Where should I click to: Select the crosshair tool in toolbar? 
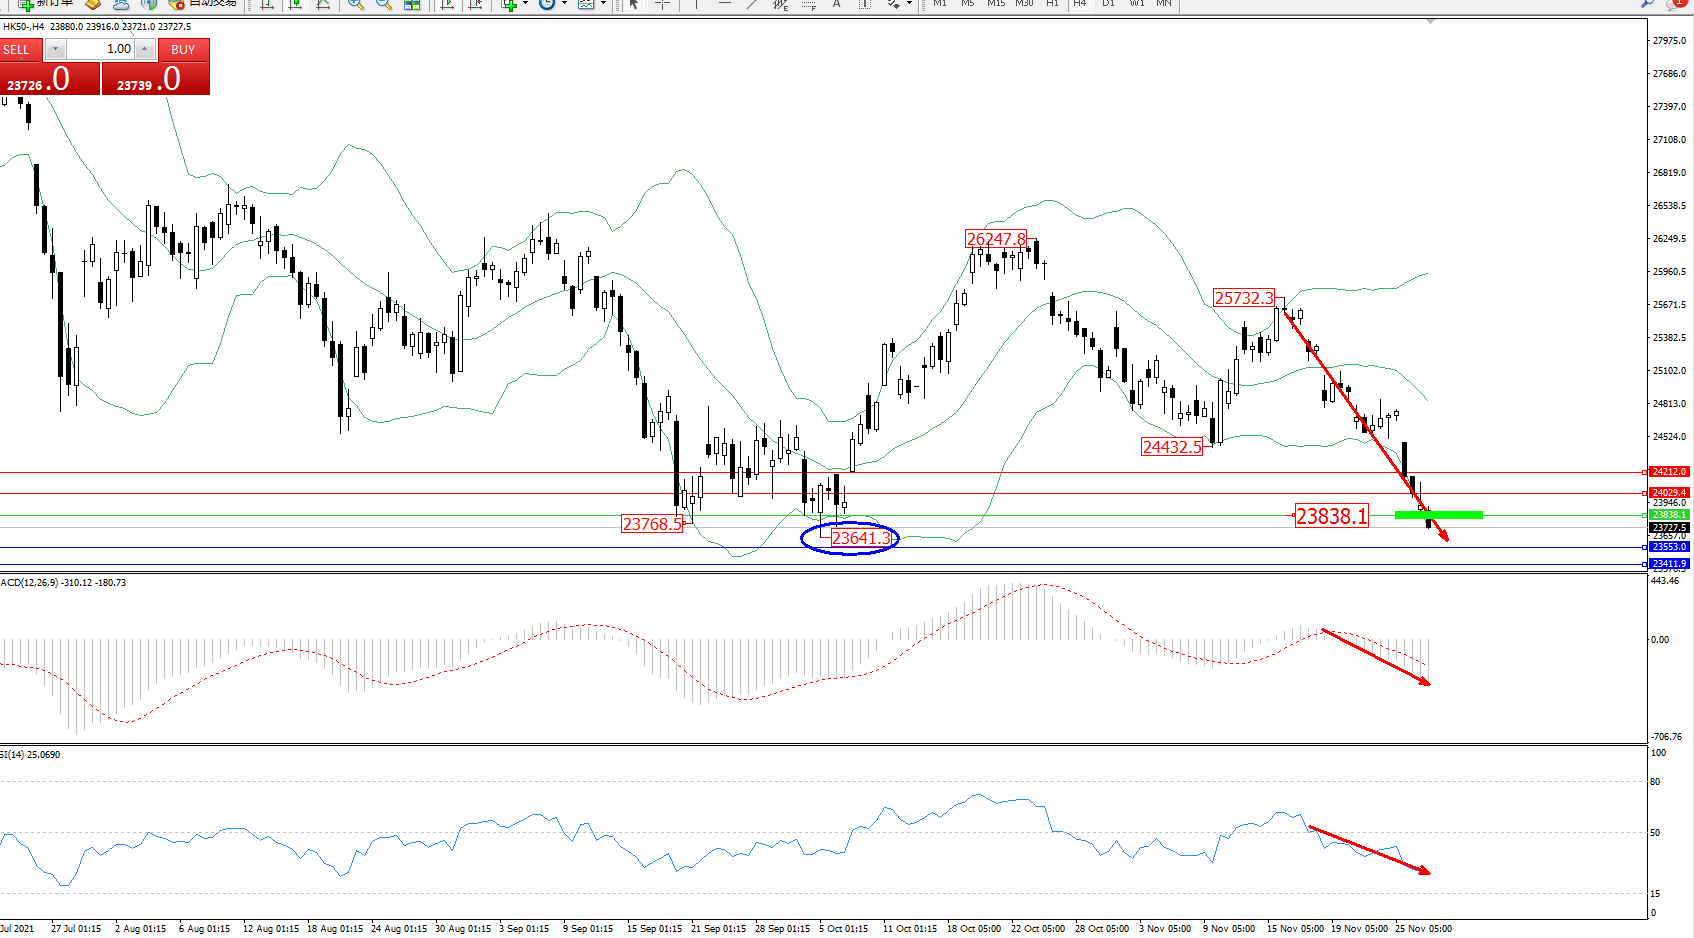(x=662, y=4)
